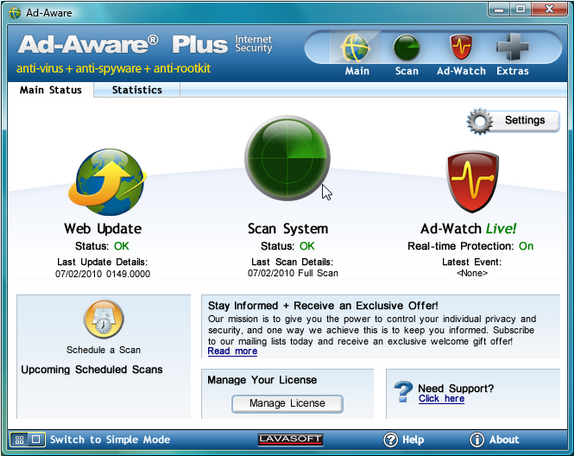Click the Manage License button
Screen dimensions: 575x456
288,404
